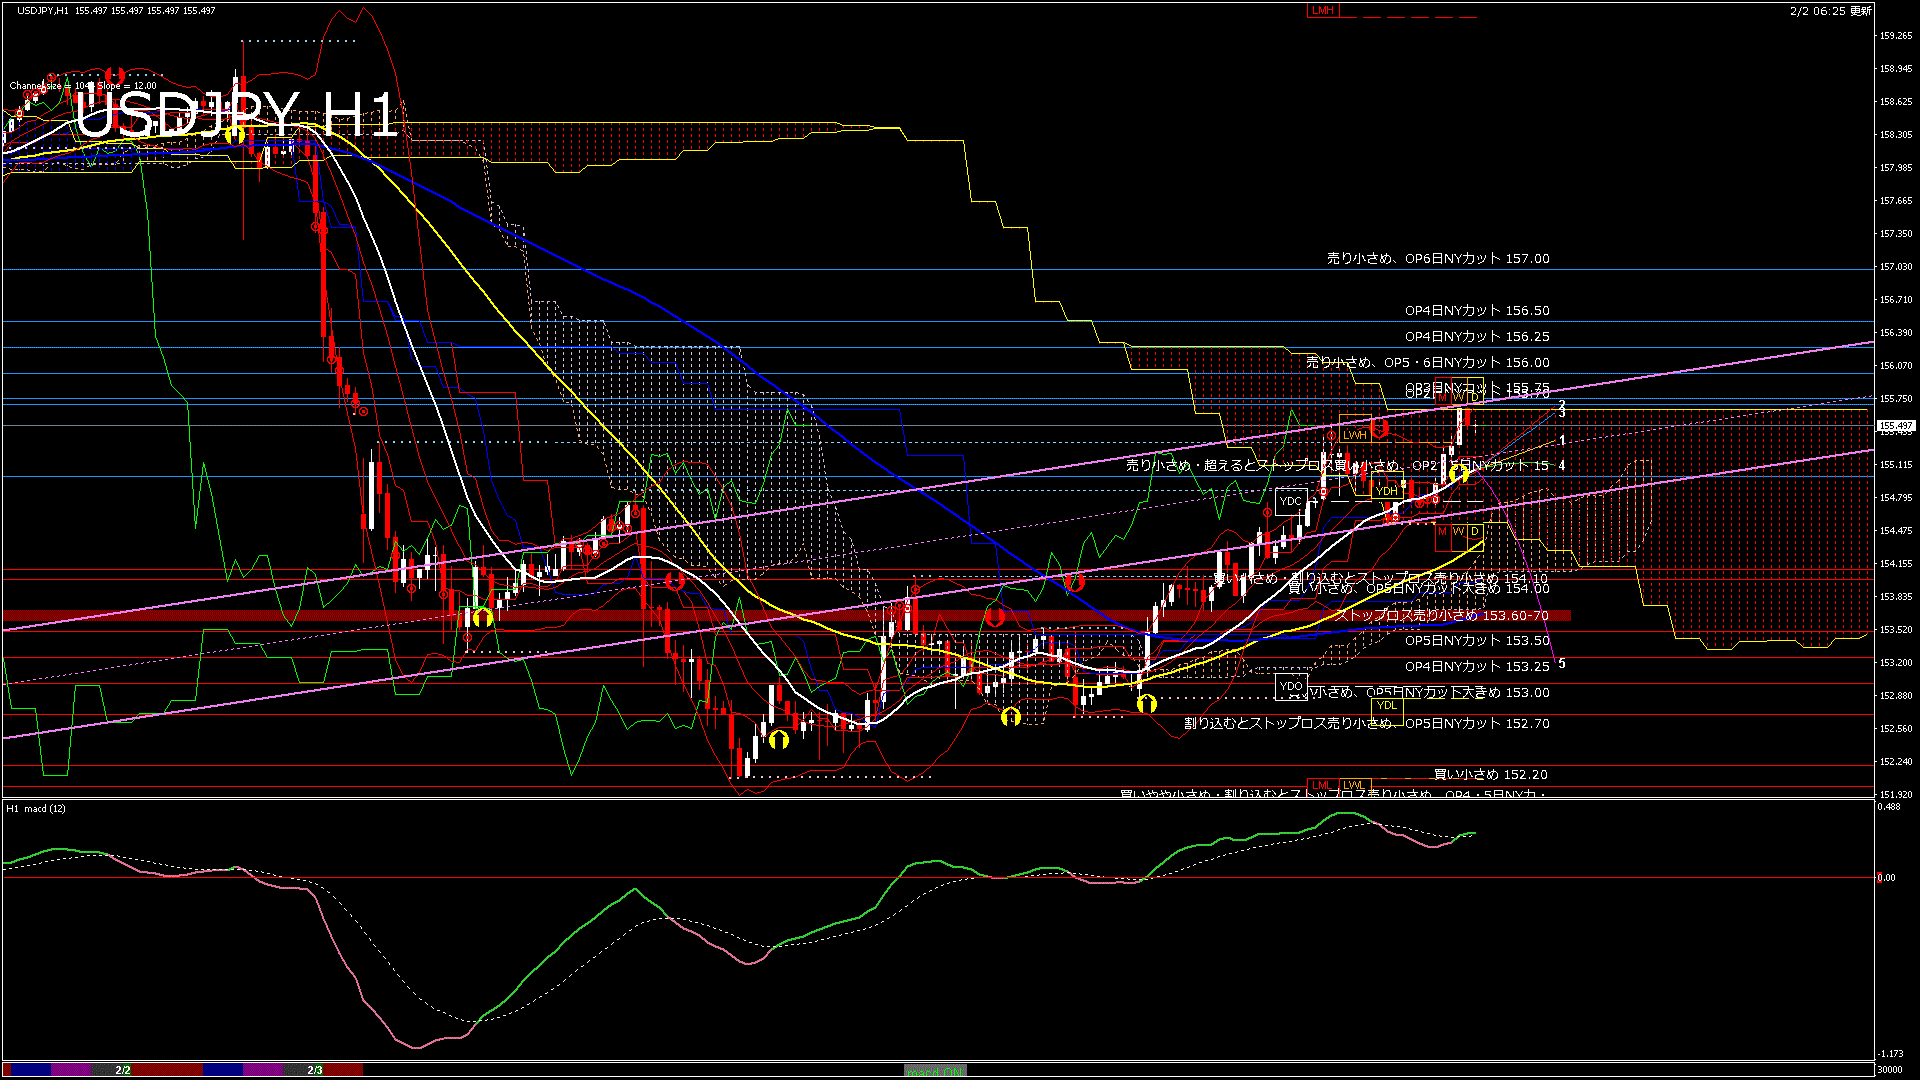Click the orange LWL label box

click(x=1353, y=785)
